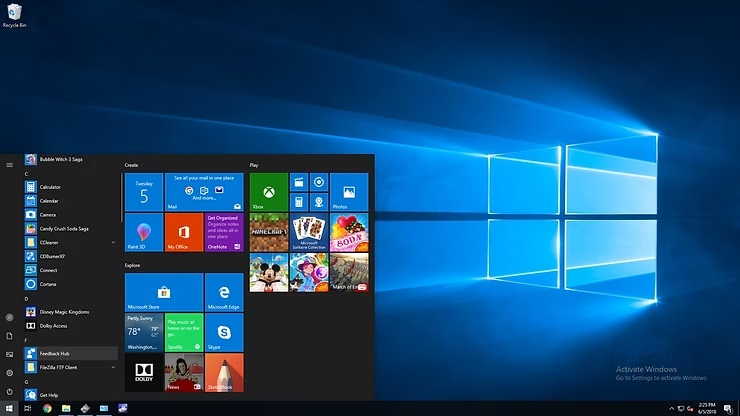The height and width of the screenshot is (416, 740).
Task: Open Feedback Hub from the app list
Action: (71, 354)
